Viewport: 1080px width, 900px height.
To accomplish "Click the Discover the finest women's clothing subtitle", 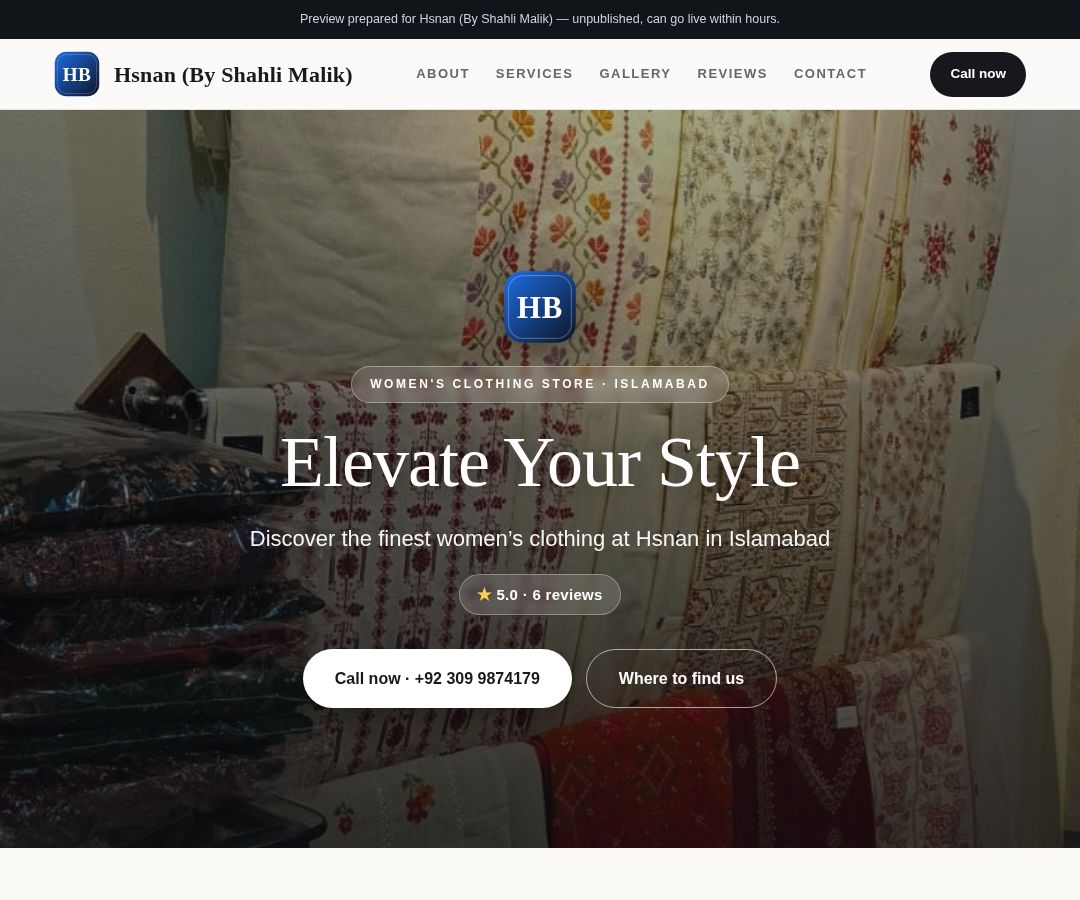I will click(x=539, y=538).
